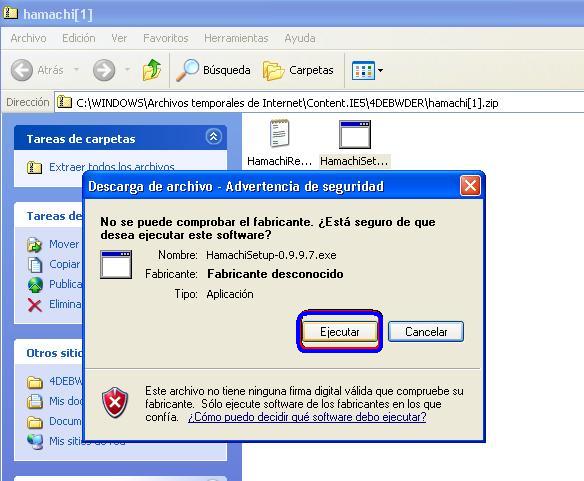
Task: Collapse the Tareas de carpetas panel
Action: tap(214, 137)
